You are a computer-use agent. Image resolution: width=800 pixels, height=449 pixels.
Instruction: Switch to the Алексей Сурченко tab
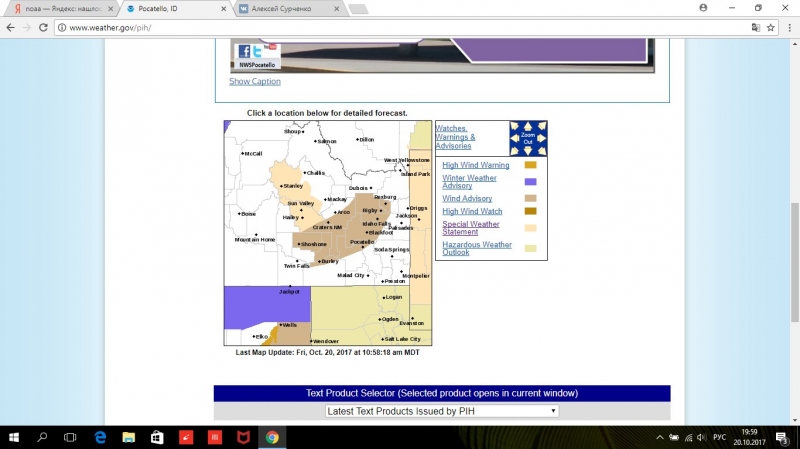click(x=288, y=9)
